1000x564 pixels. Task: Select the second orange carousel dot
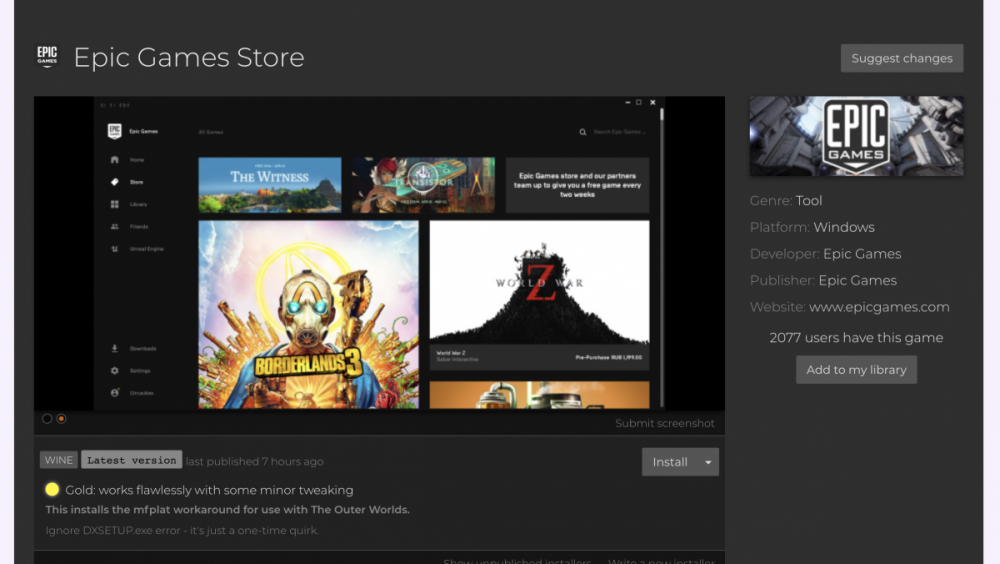tap(61, 419)
